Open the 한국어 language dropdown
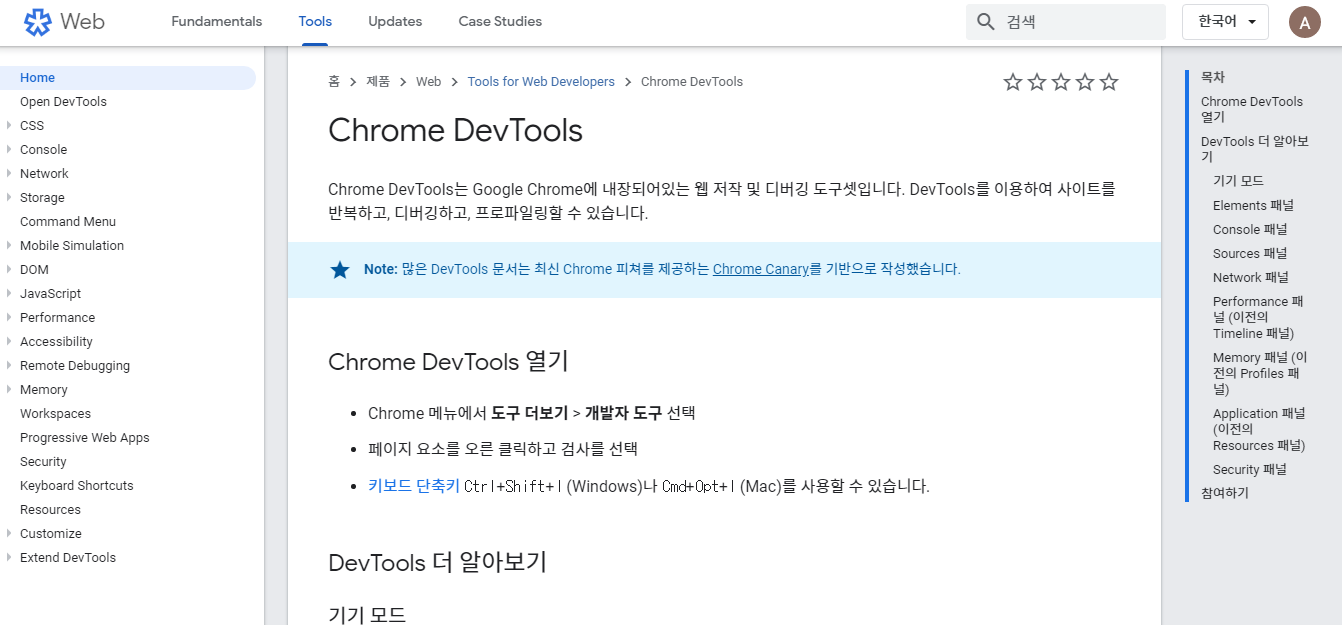The height and width of the screenshot is (625, 1342). (x=1225, y=22)
